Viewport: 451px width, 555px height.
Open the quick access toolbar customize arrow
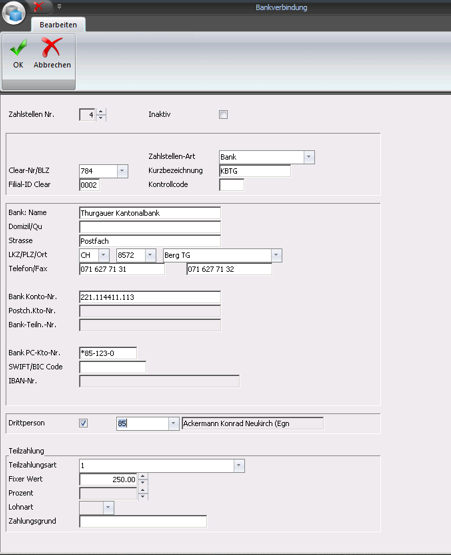[59, 6]
